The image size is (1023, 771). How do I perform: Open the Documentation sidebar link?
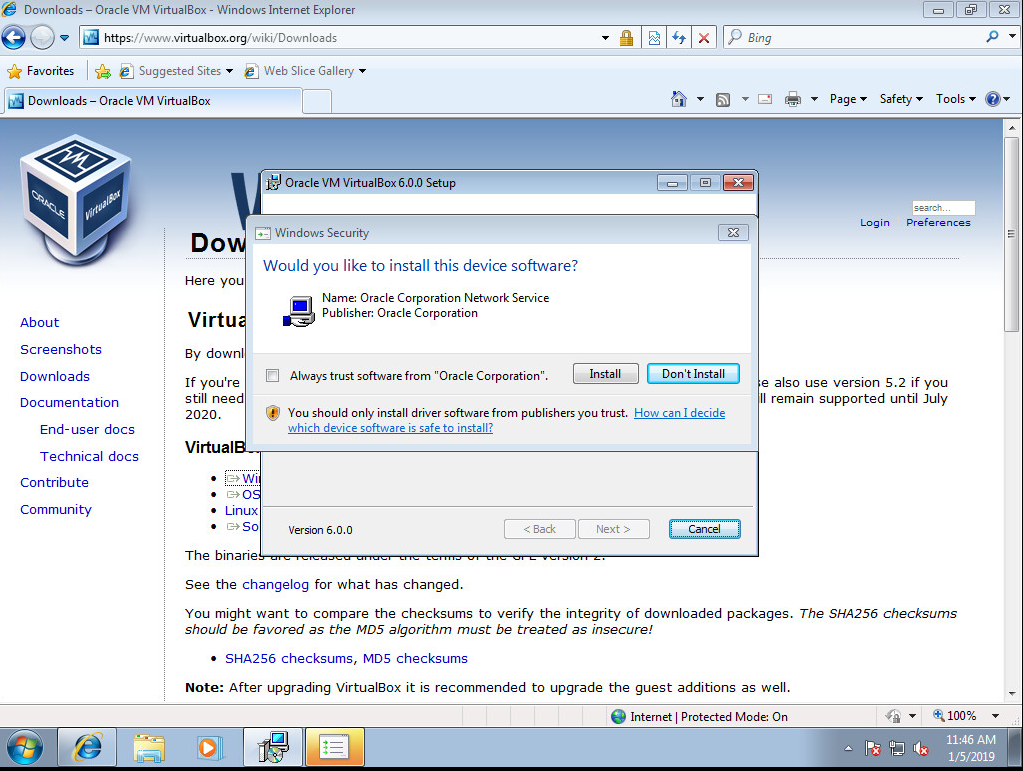tap(69, 402)
